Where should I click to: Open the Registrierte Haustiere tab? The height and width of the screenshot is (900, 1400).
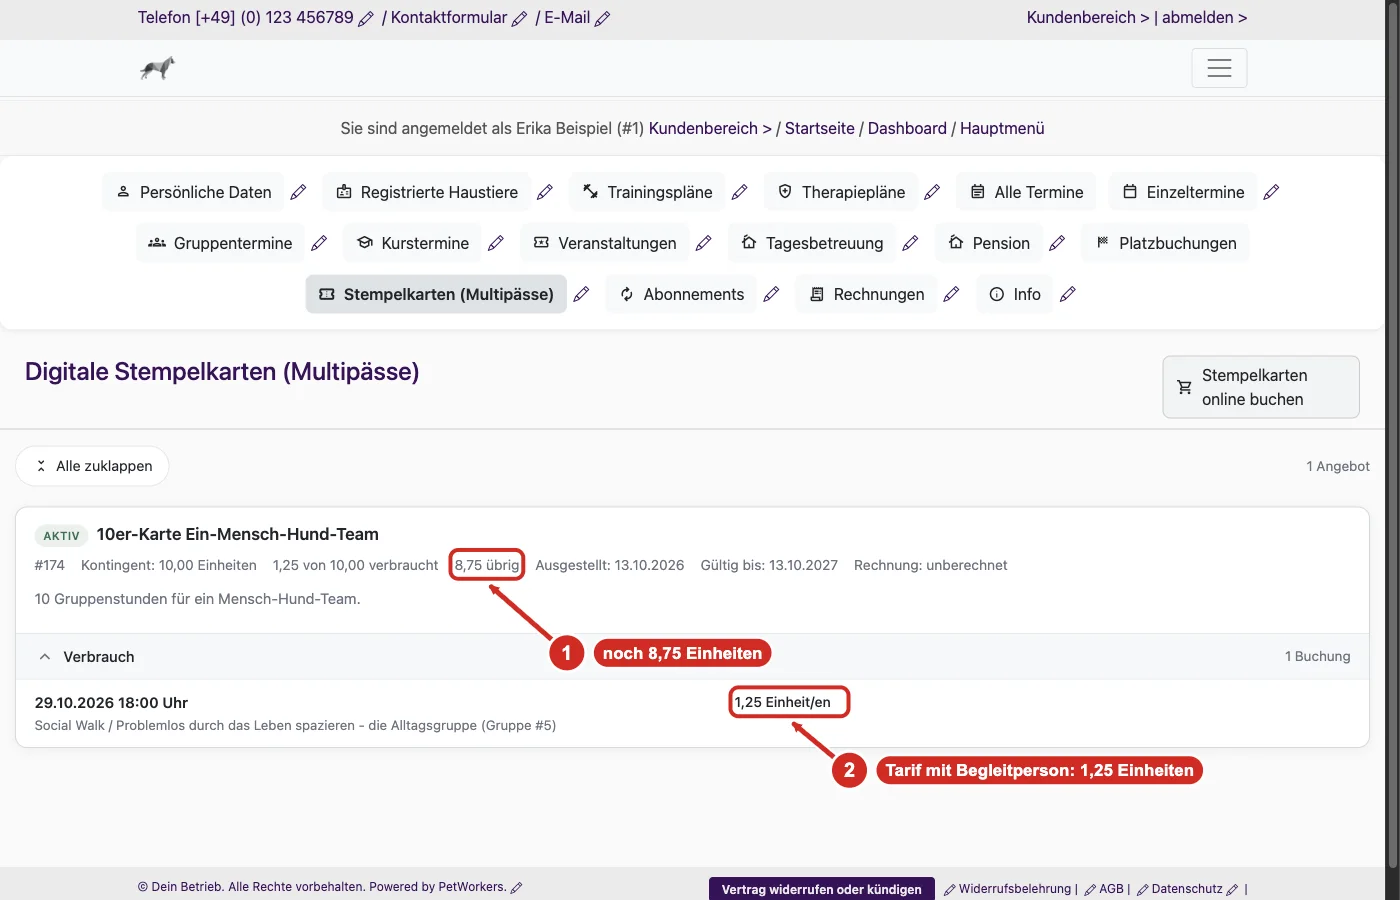427,192
